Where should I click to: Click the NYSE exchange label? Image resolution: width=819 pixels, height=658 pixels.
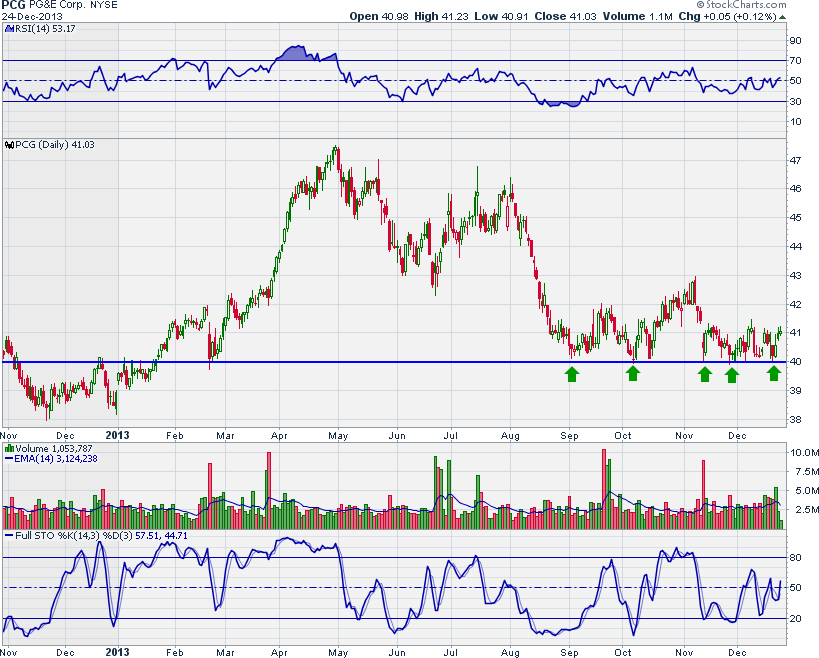pos(103,5)
